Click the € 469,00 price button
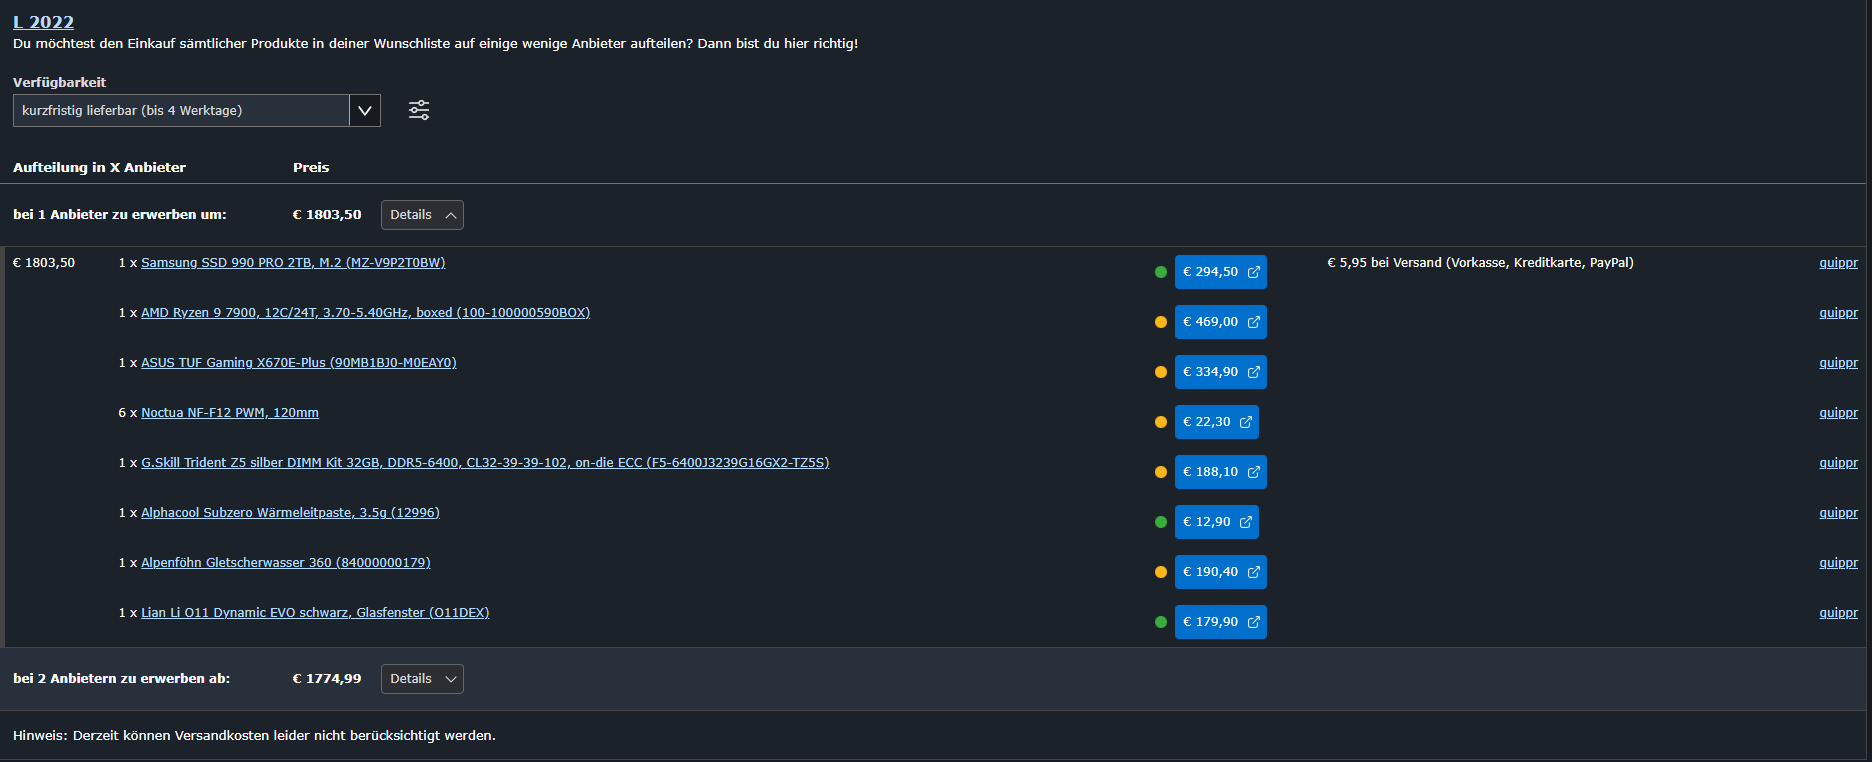The height and width of the screenshot is (762, 1872). pos(1220,322)
